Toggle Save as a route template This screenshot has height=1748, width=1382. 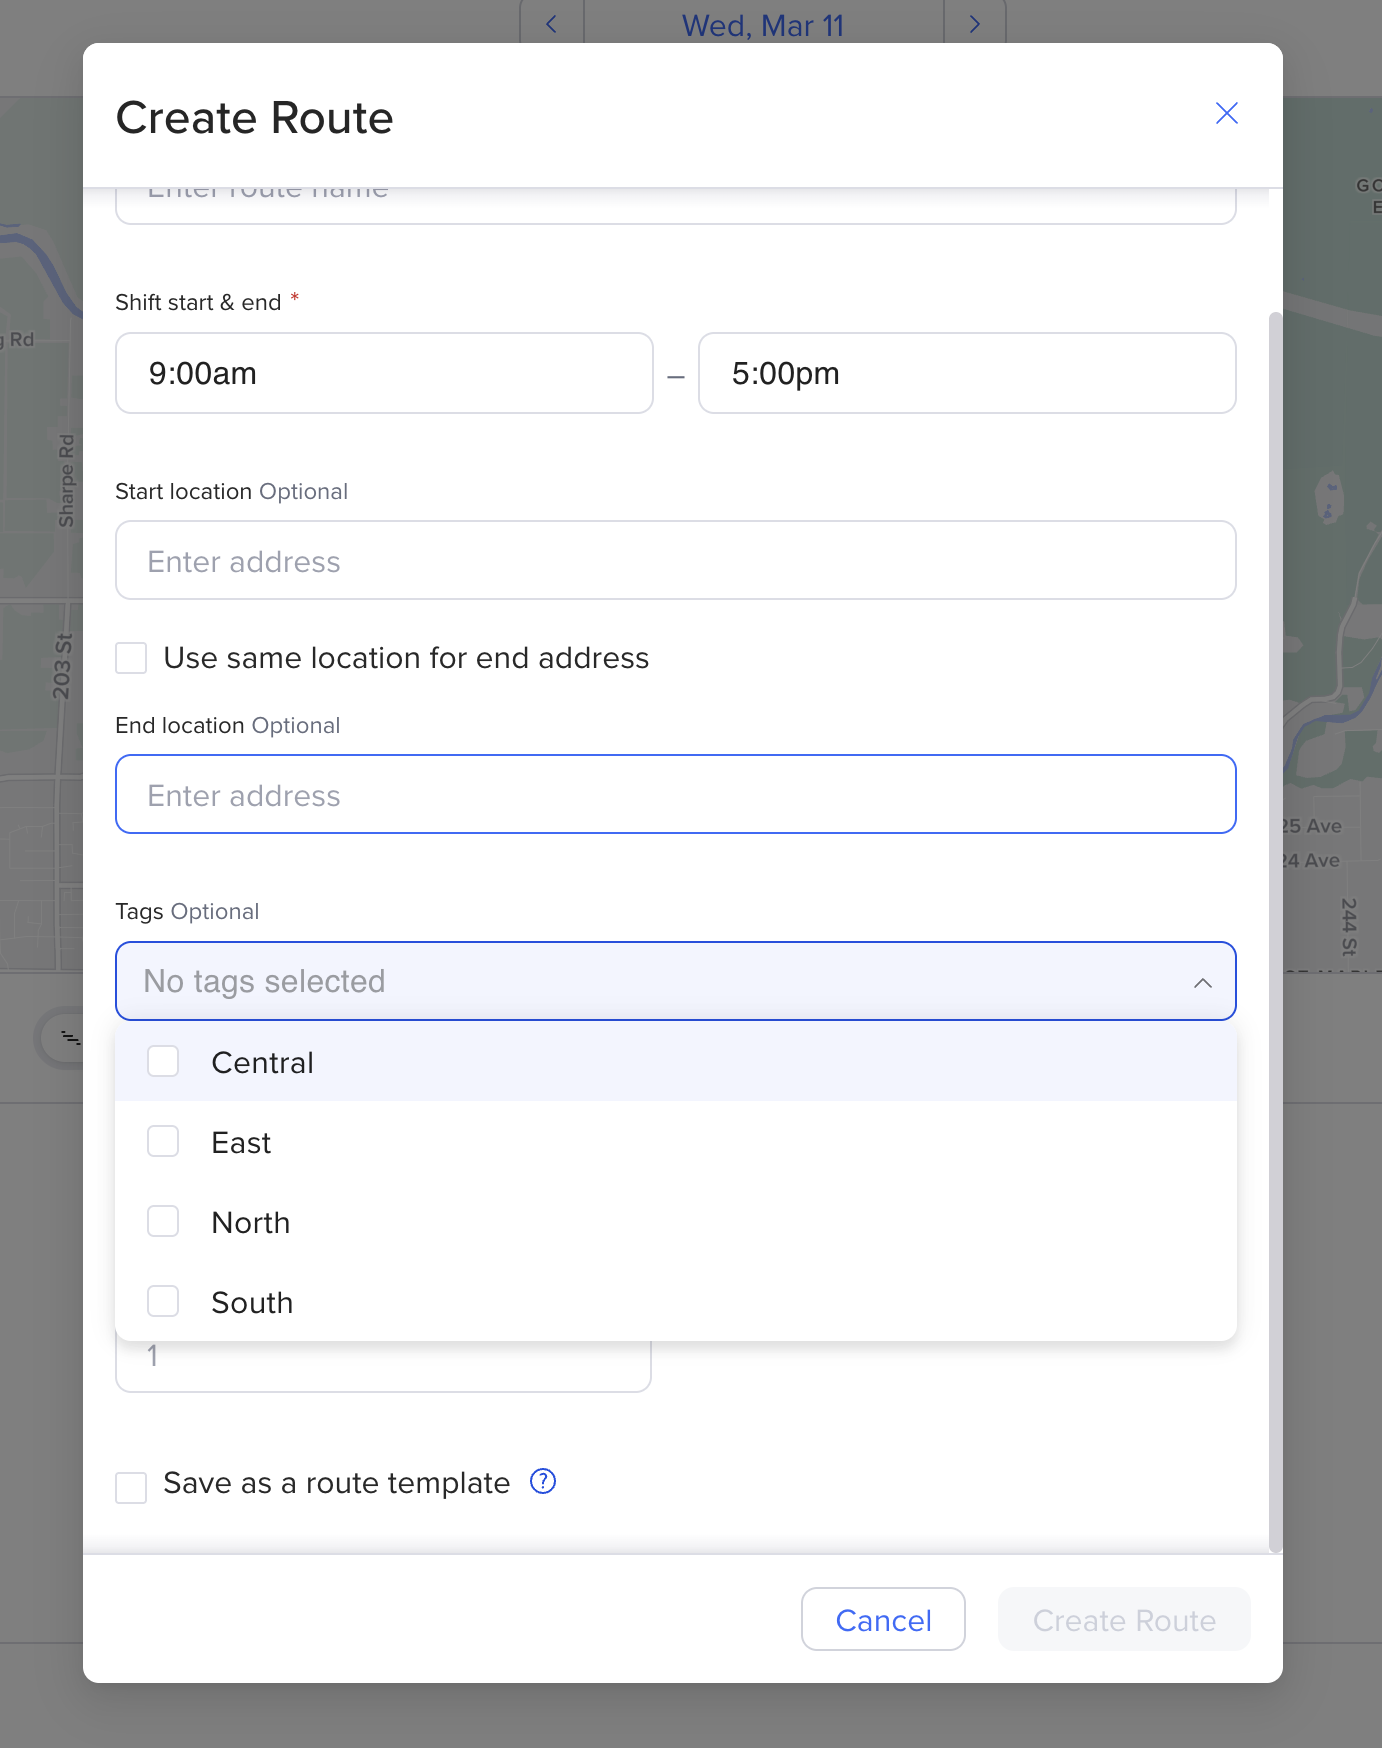pyautogui.click(x=131, y=1487)
